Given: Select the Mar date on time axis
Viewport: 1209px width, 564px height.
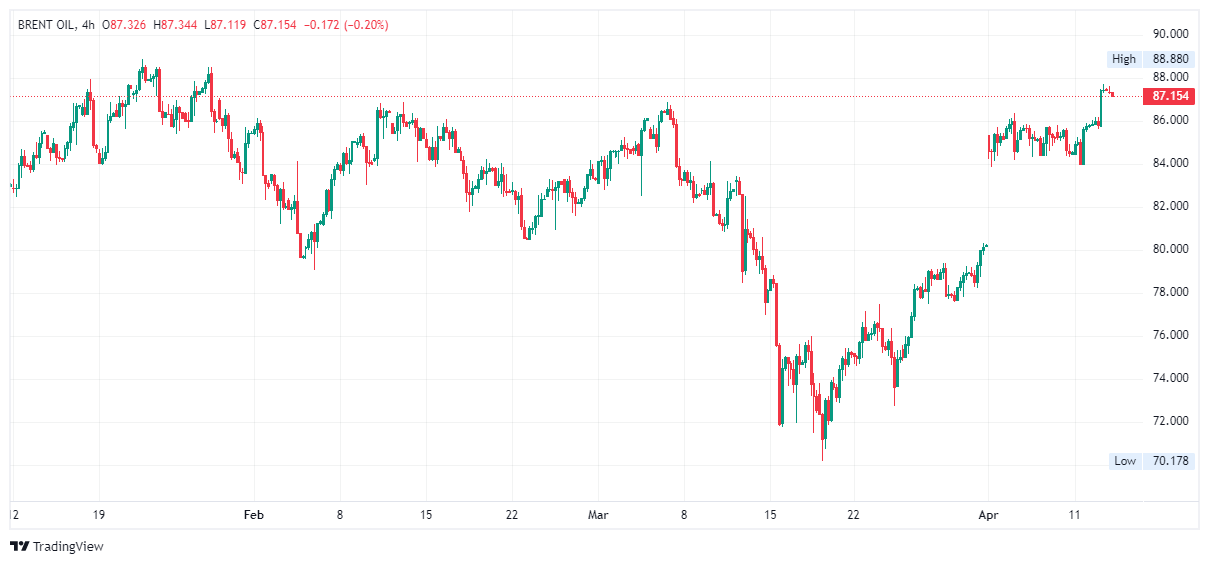Looking at the screenshot, I should [598, 515].
